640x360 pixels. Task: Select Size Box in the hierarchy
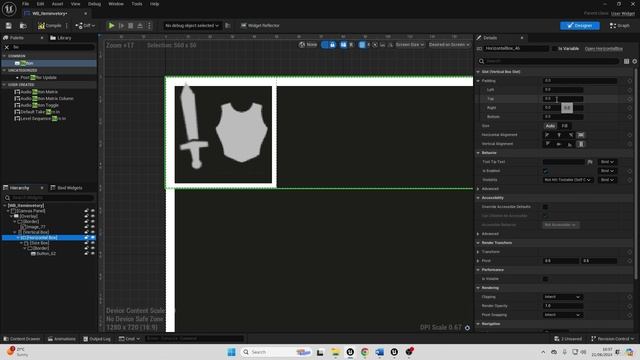[x=37, y=243]
